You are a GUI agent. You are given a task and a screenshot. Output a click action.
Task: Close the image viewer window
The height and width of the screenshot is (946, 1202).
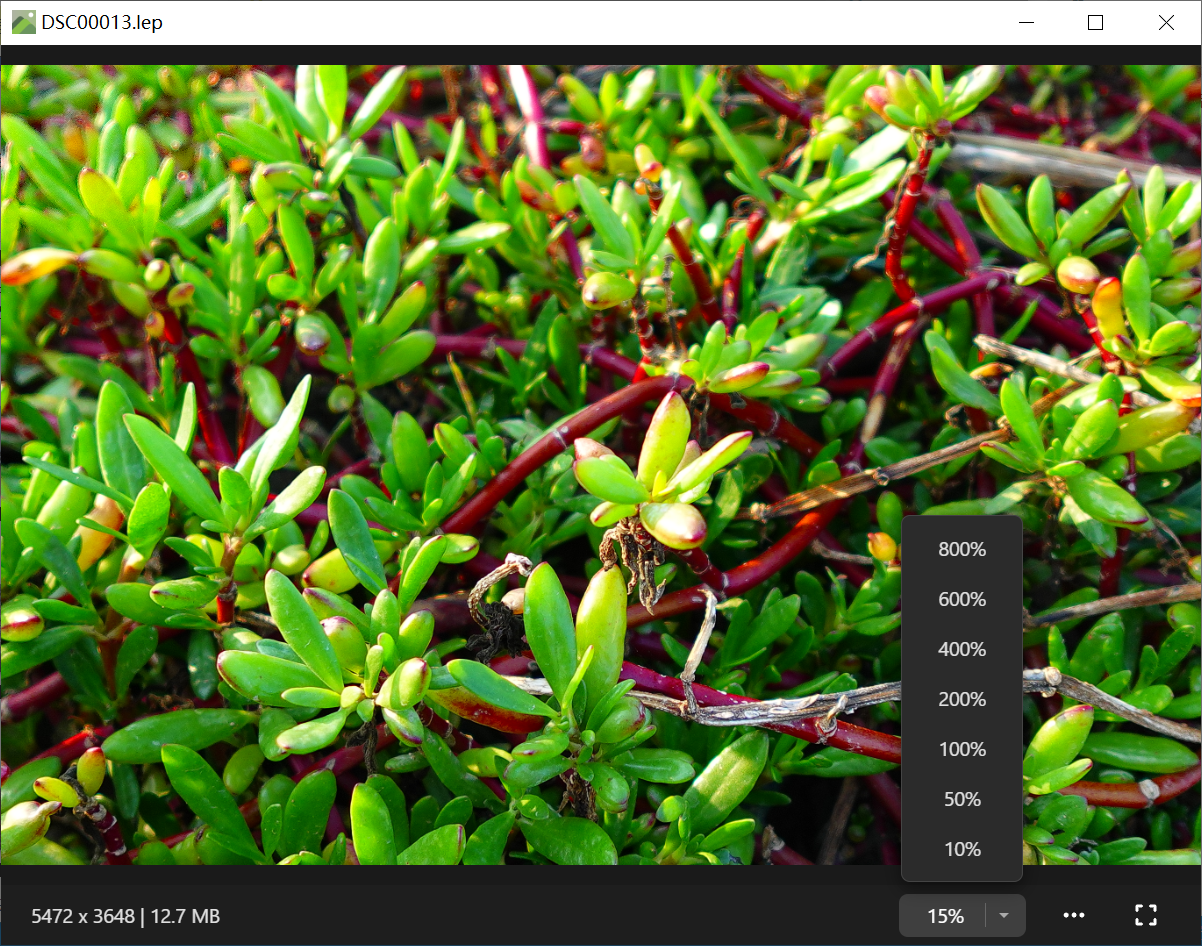[x=1166, y=22]
